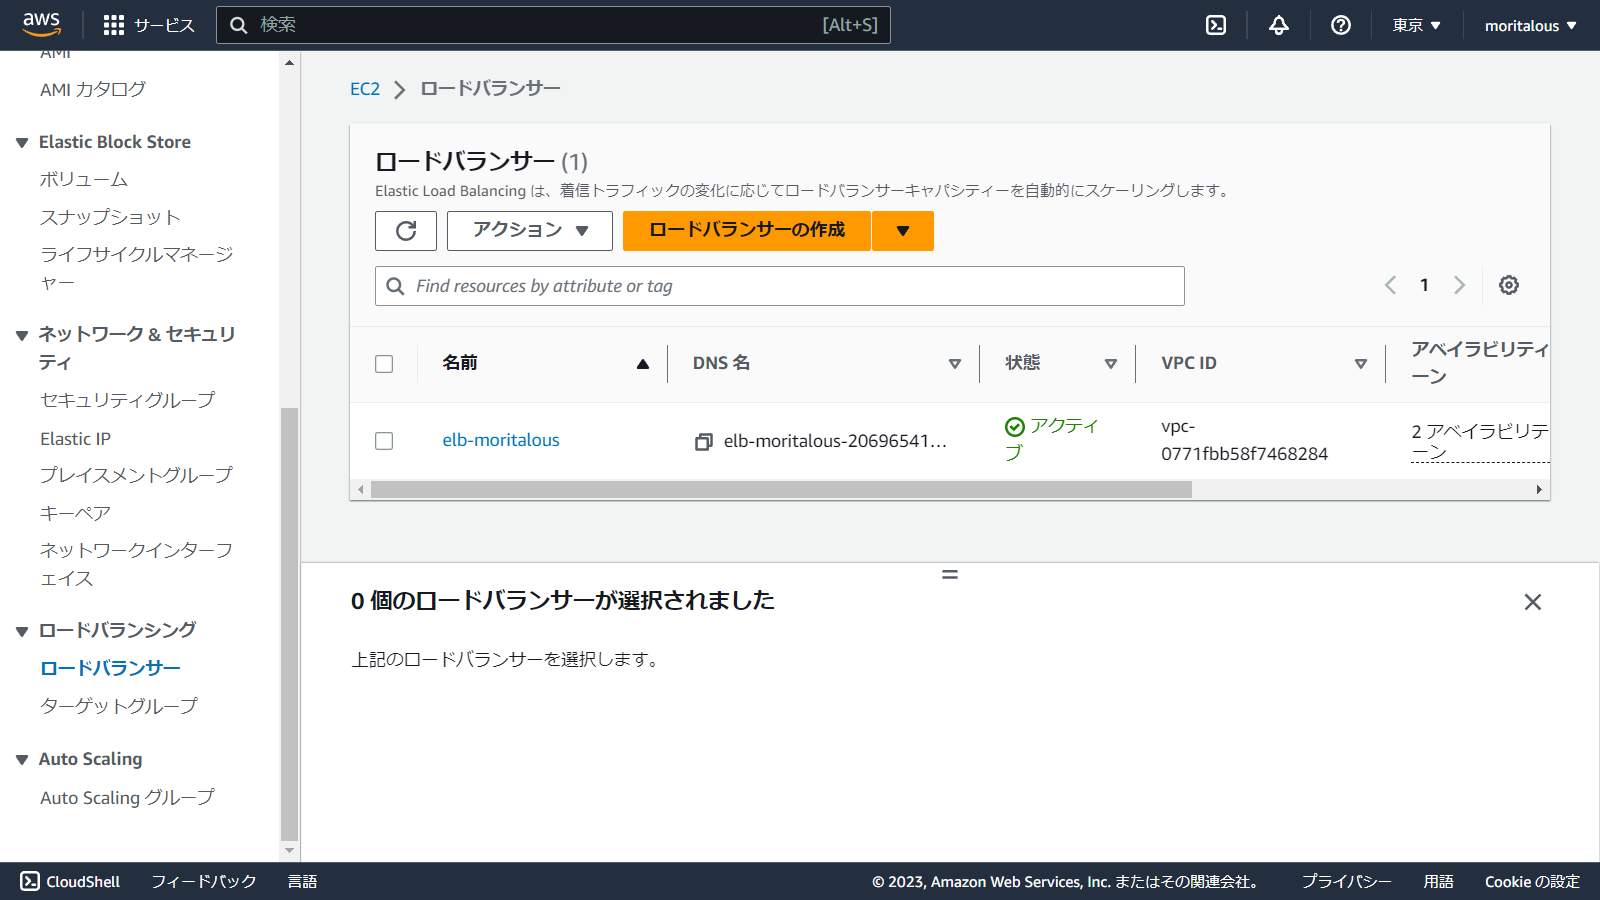Click the ロードバランサーの作成 button
This screenshot has width=1600, height=900.
click(746, 231)
